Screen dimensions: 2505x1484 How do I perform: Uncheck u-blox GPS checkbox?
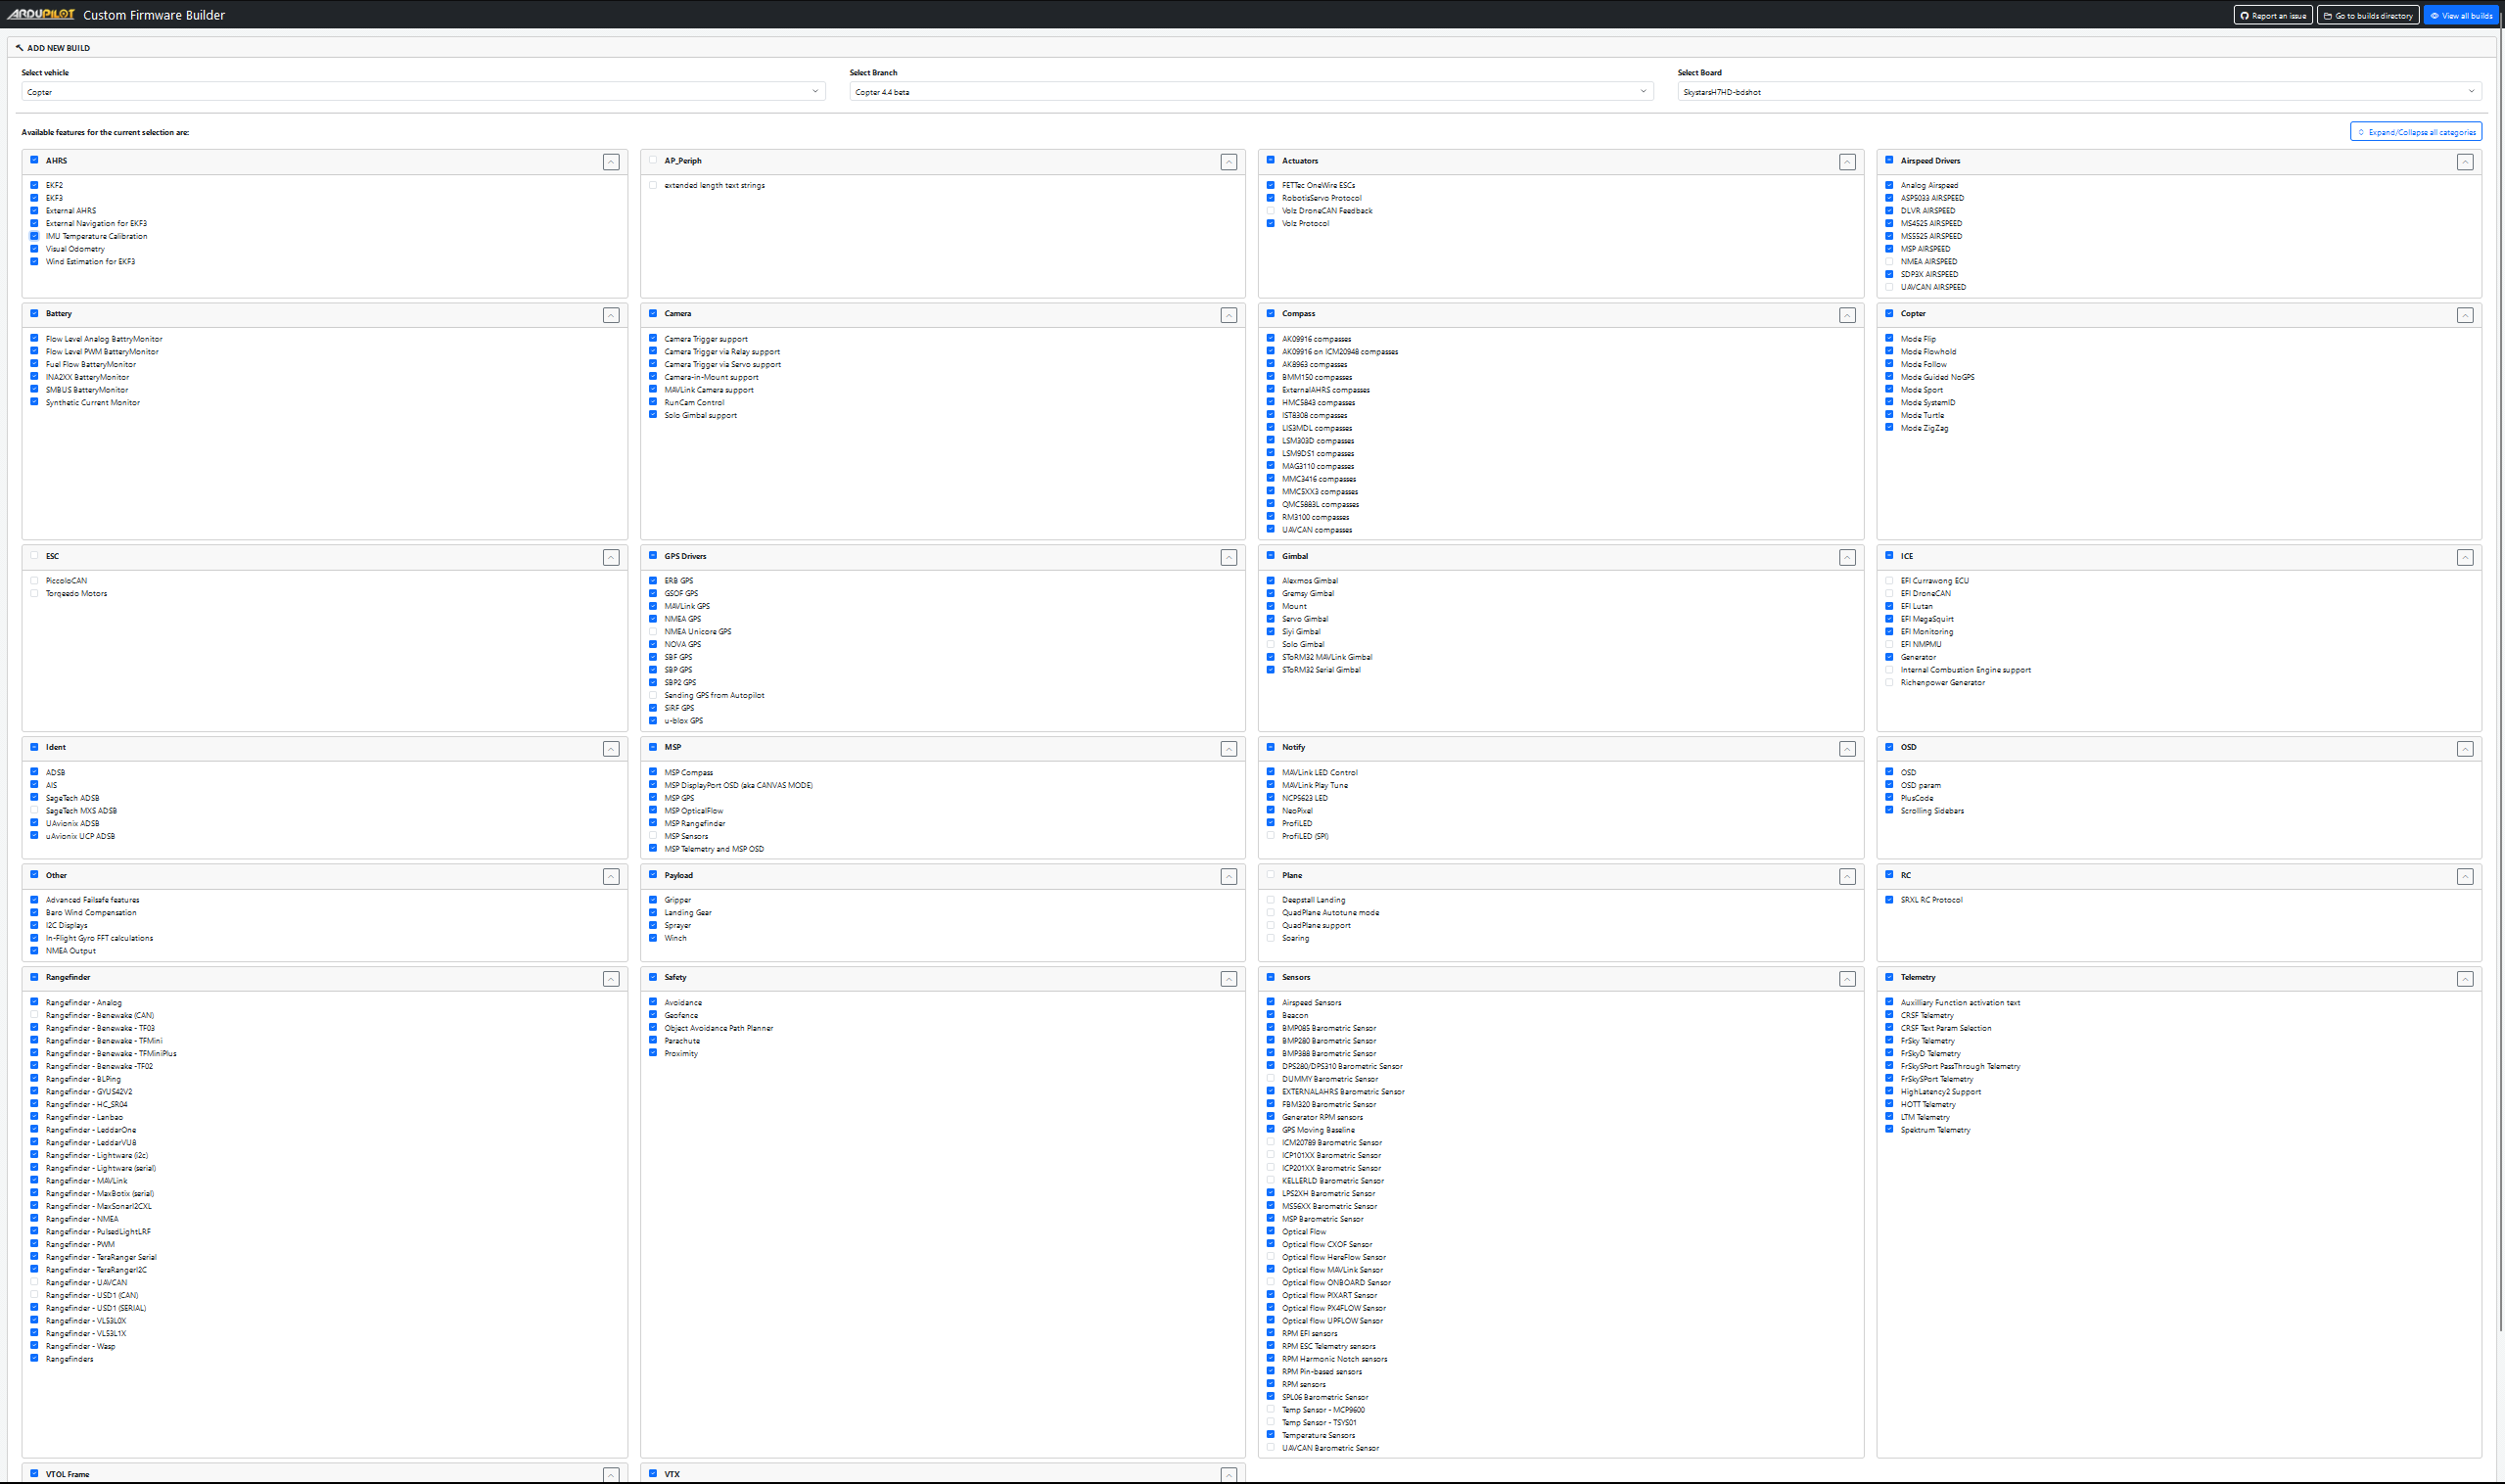click(653, 721)
